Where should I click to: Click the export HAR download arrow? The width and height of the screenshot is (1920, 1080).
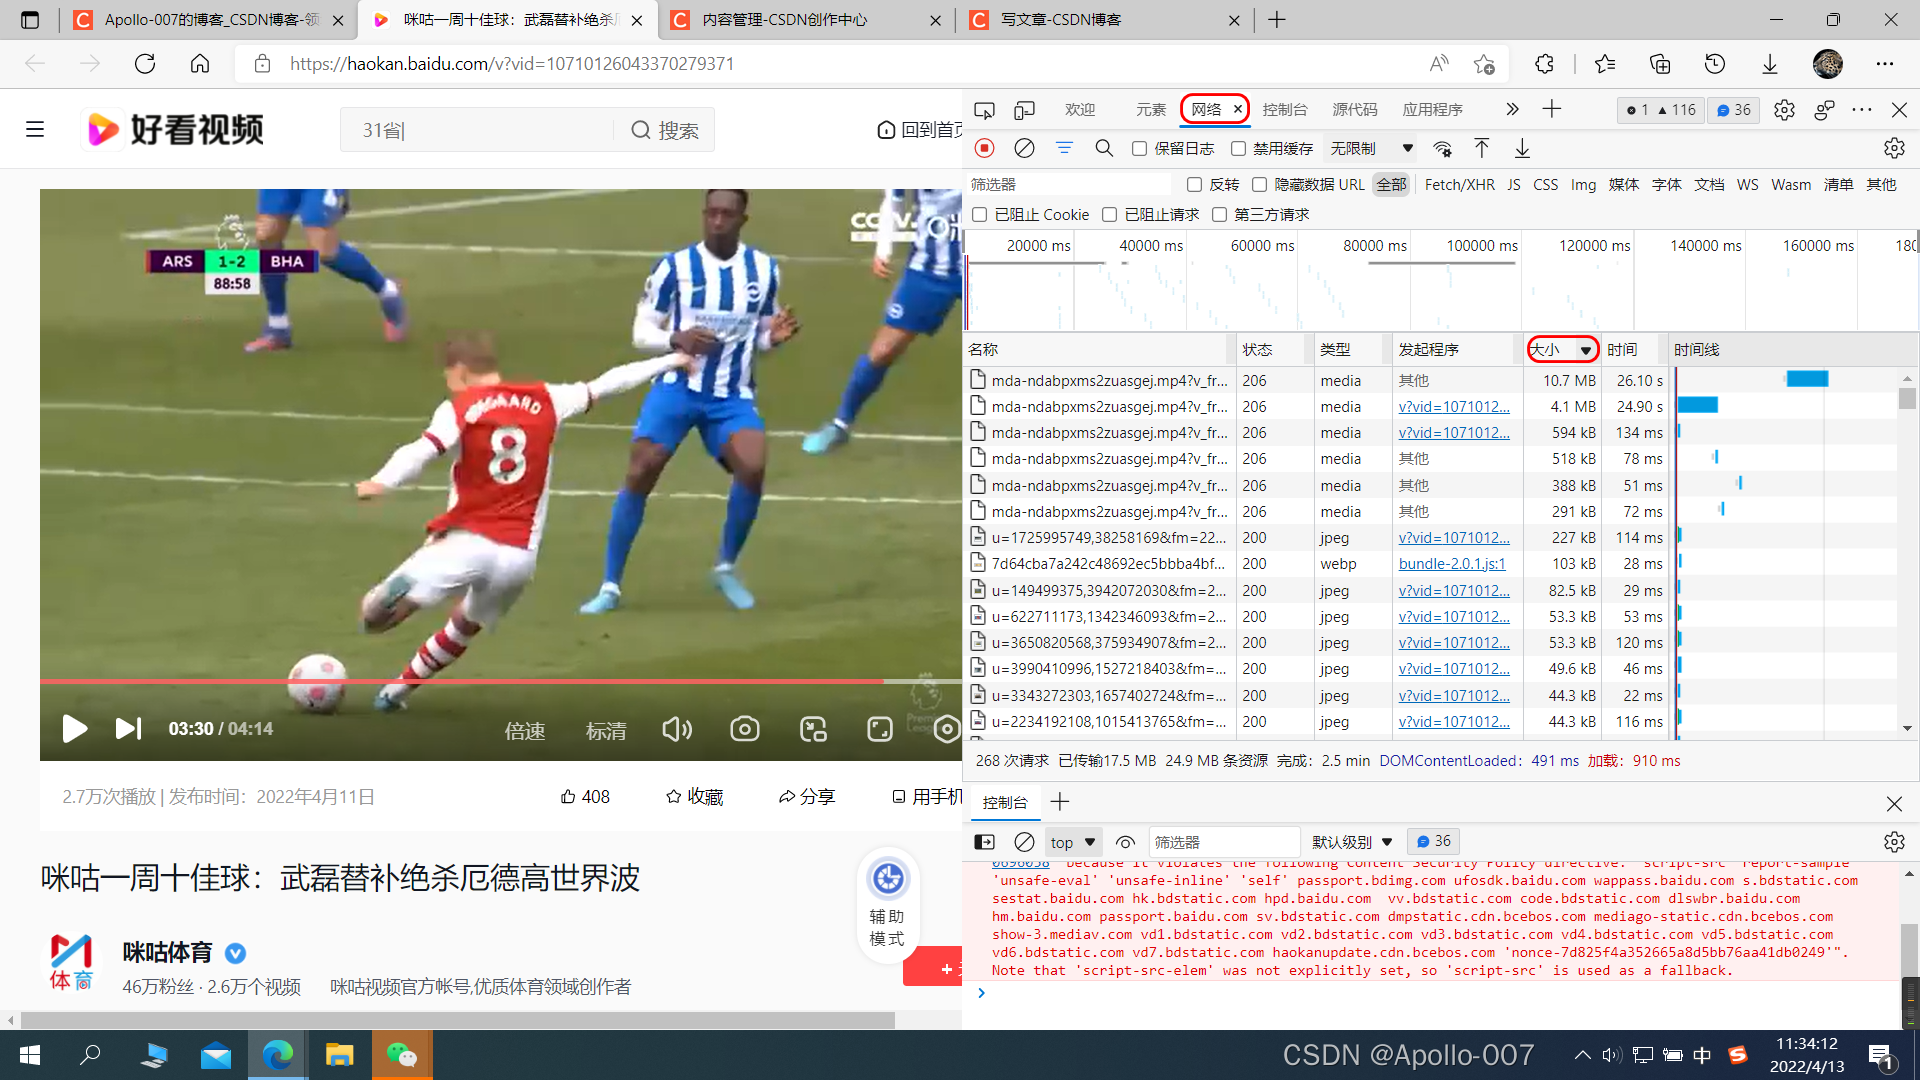coord(1522,148)
